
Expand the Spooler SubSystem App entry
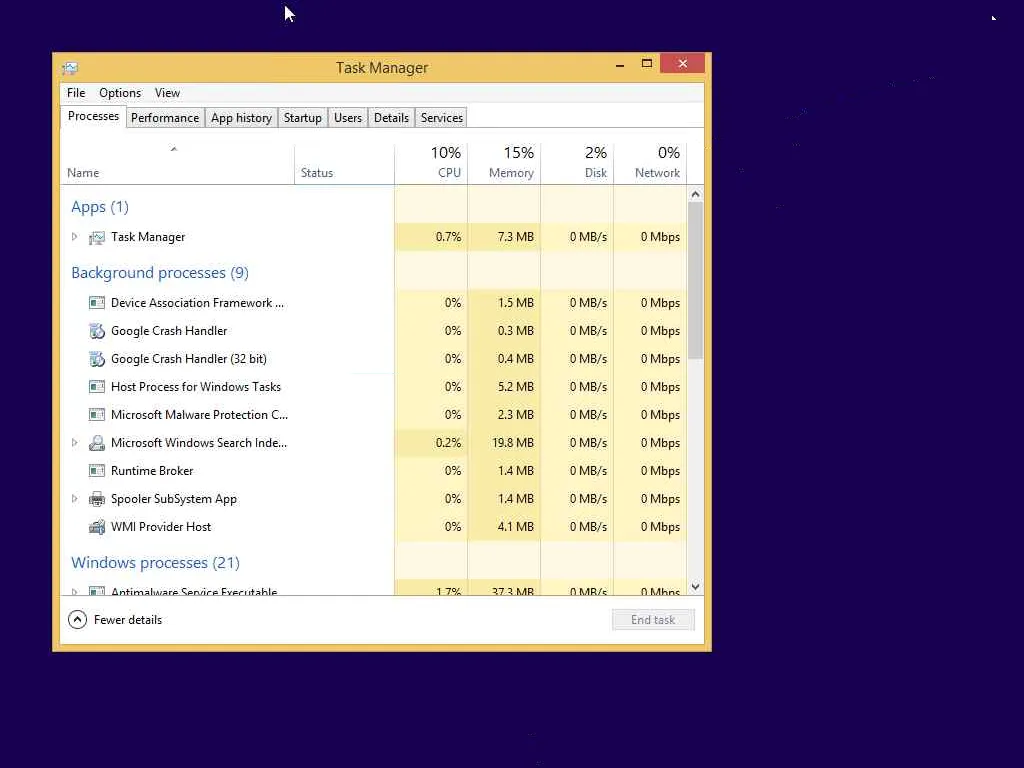(x=74, y=499)
